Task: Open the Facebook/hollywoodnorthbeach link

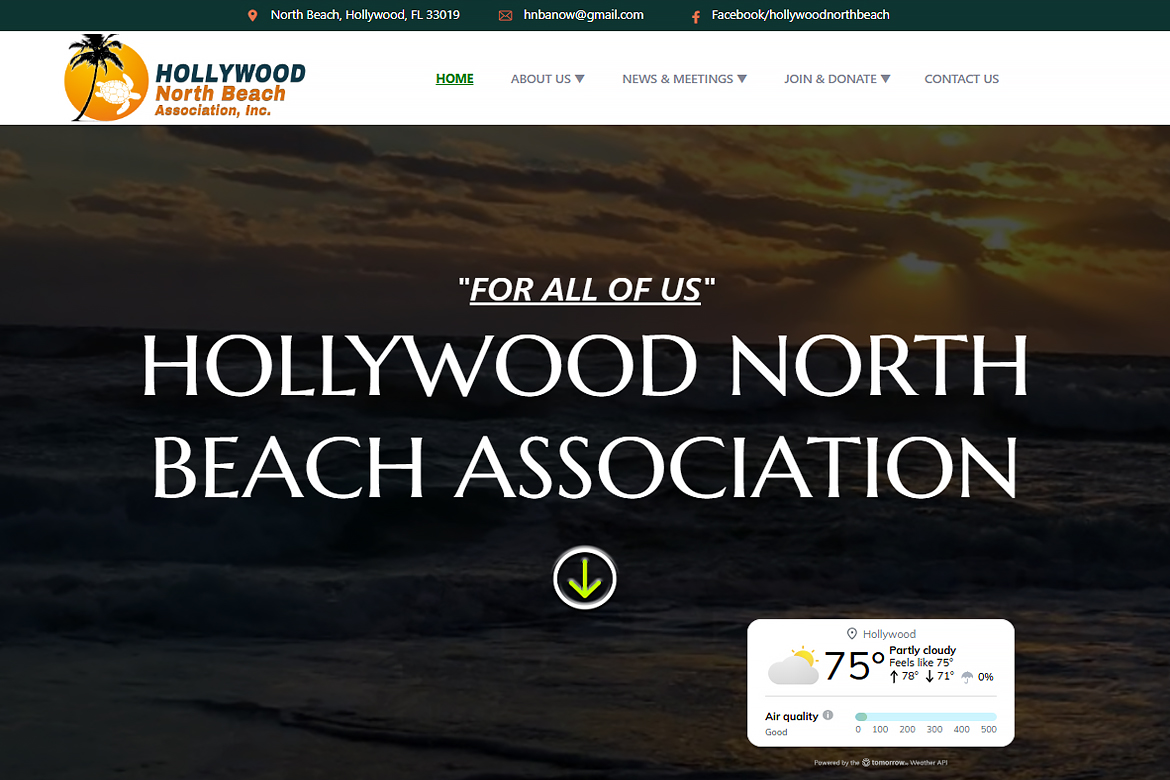Action: (800, 15)
